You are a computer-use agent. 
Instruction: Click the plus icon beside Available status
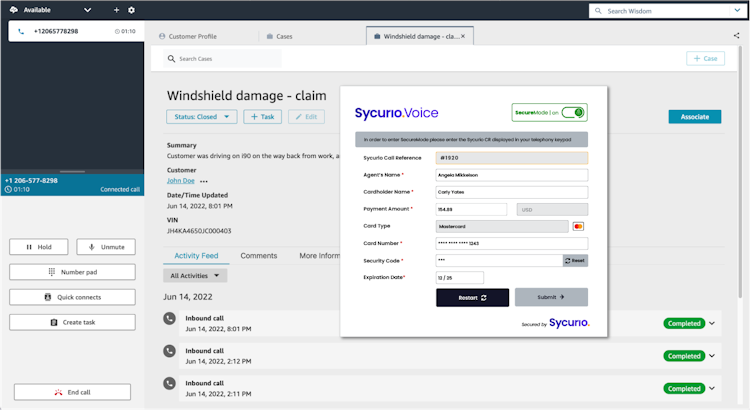coord(116,10)
